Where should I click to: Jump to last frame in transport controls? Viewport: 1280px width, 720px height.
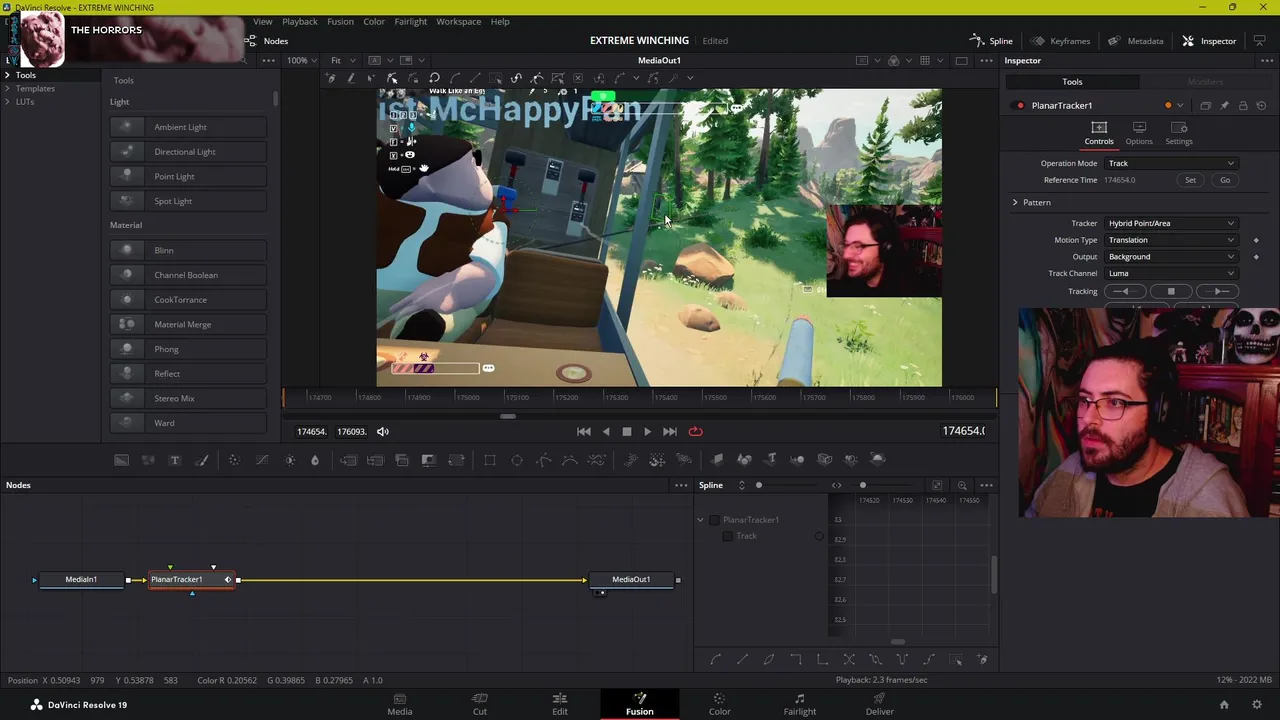coord(670,432)
